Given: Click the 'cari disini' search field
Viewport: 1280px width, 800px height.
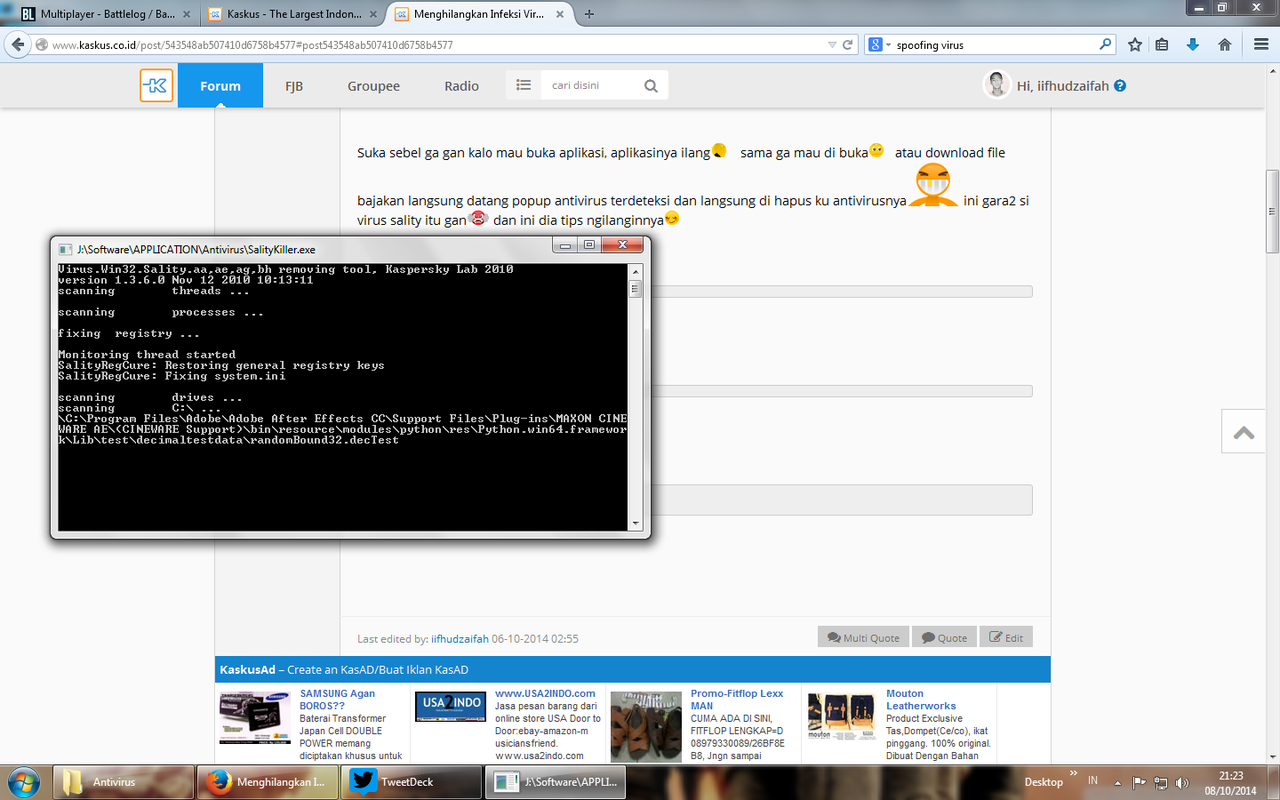Looking at the screenshot, I should [x=590, y=86].
